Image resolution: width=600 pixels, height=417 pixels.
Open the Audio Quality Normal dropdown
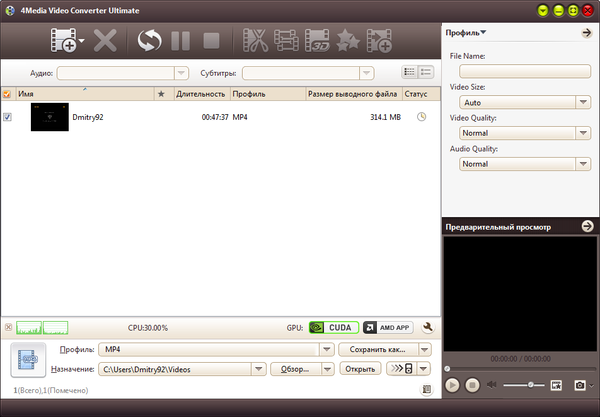[583, 164]
